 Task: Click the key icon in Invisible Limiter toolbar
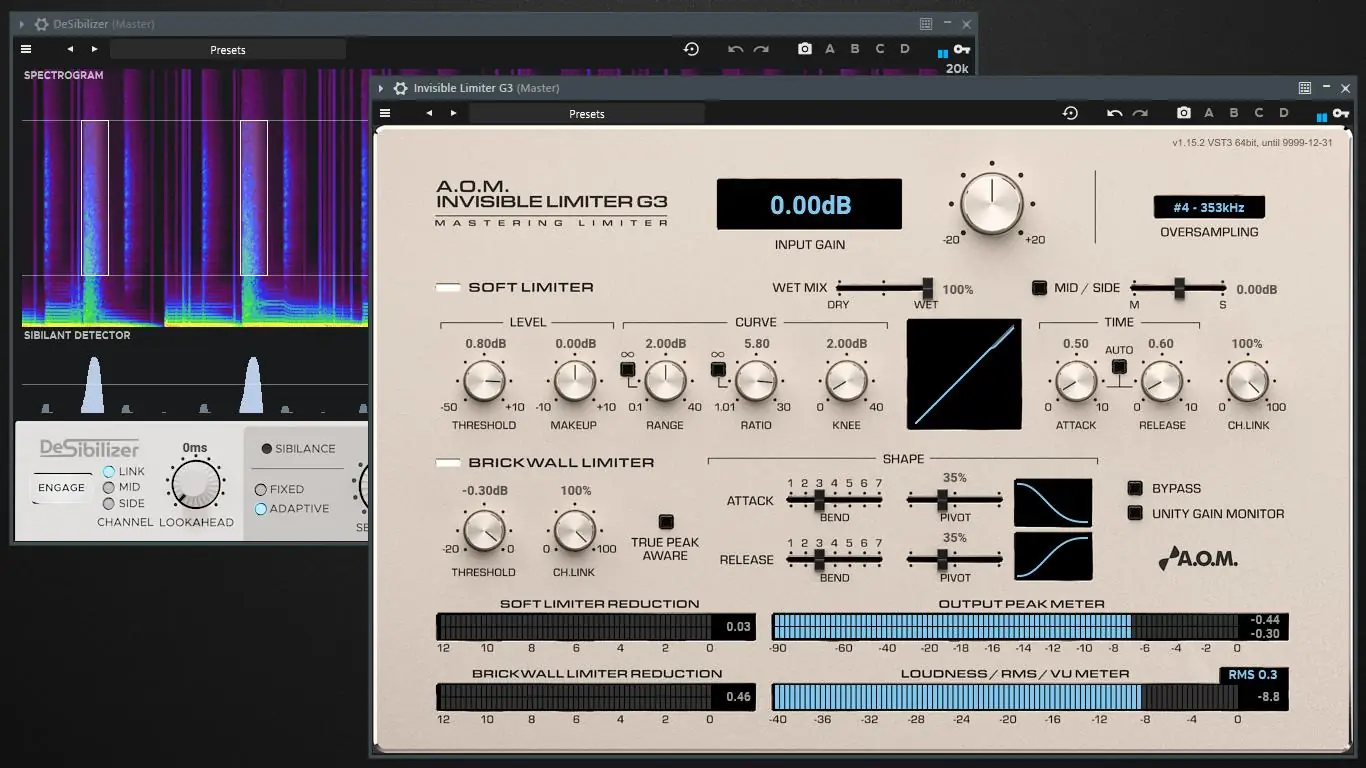[1340, 114]
